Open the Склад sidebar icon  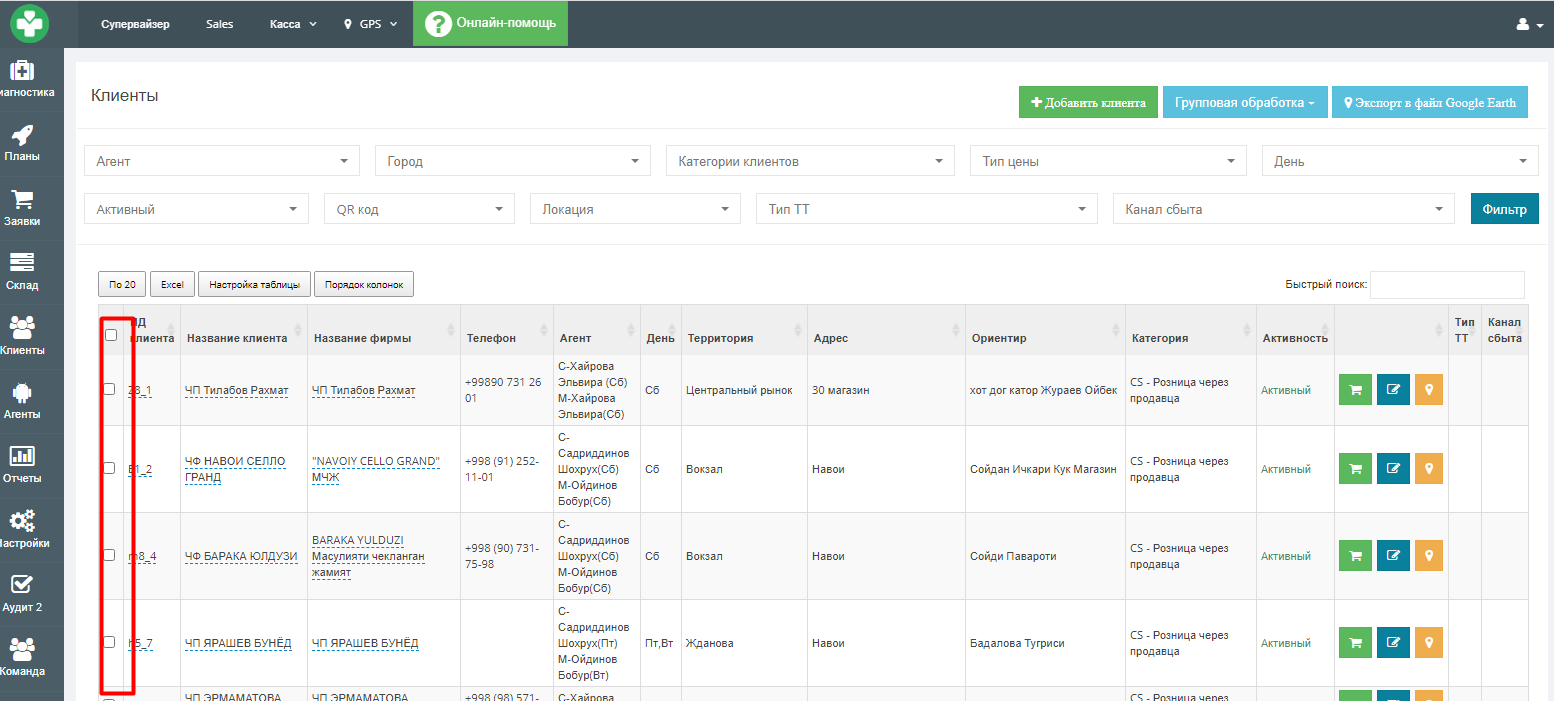click(22, 263)
